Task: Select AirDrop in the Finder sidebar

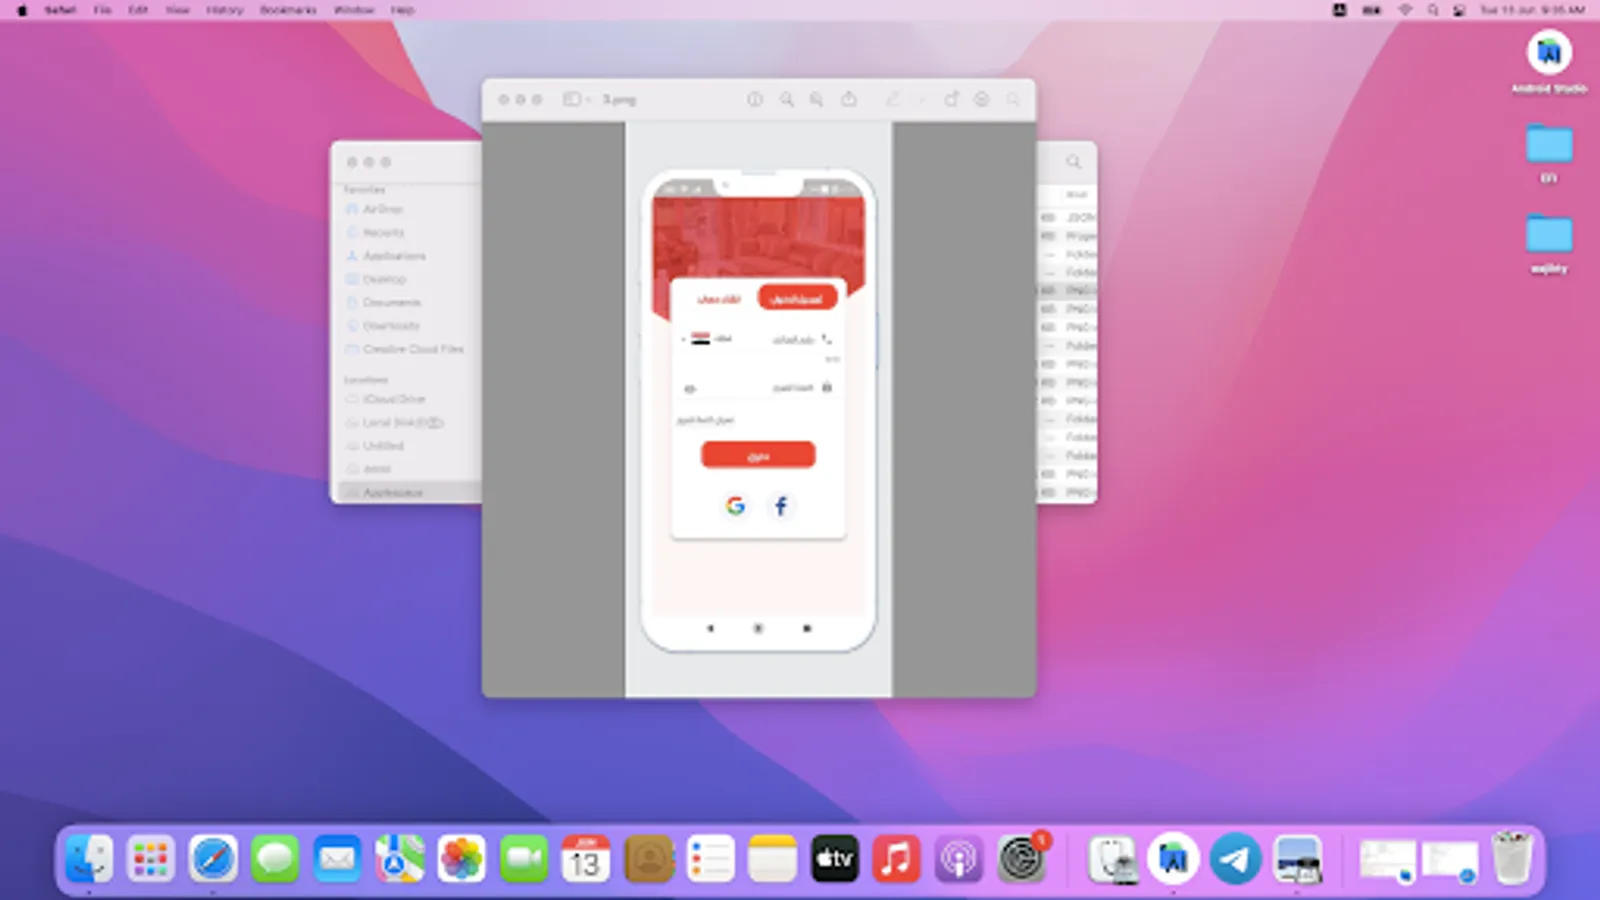Action: [x=382, y=209]
